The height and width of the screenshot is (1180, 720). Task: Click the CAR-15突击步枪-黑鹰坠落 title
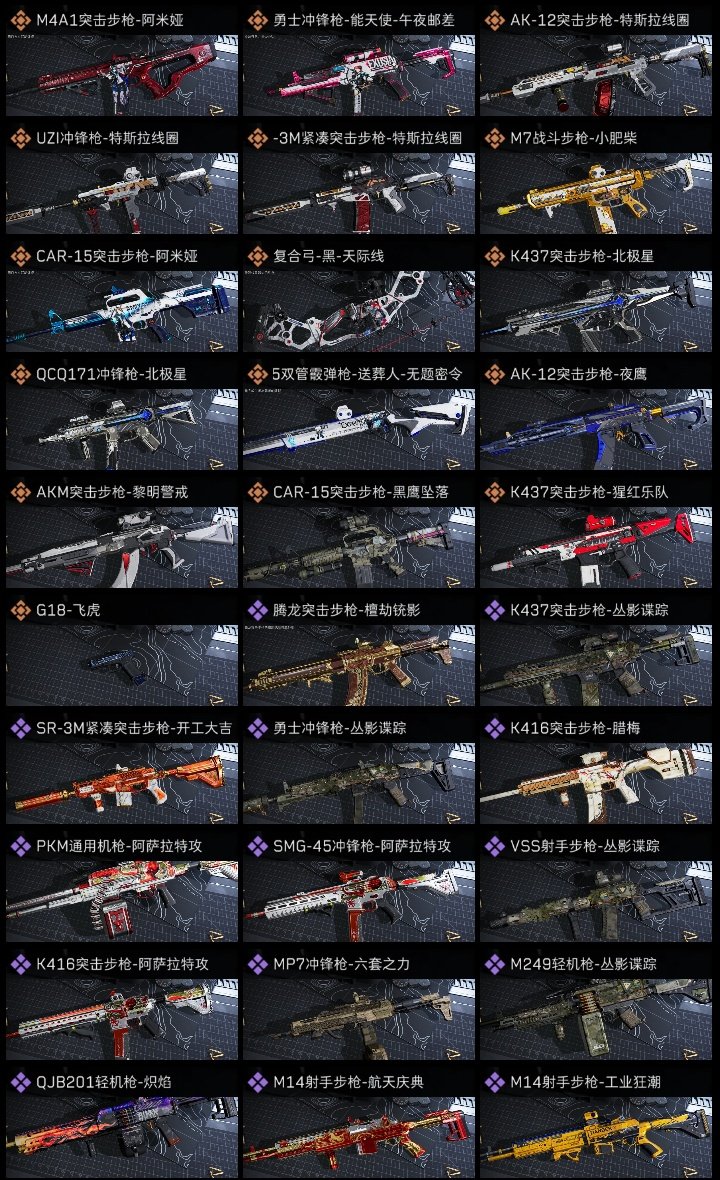coord(360,492)
